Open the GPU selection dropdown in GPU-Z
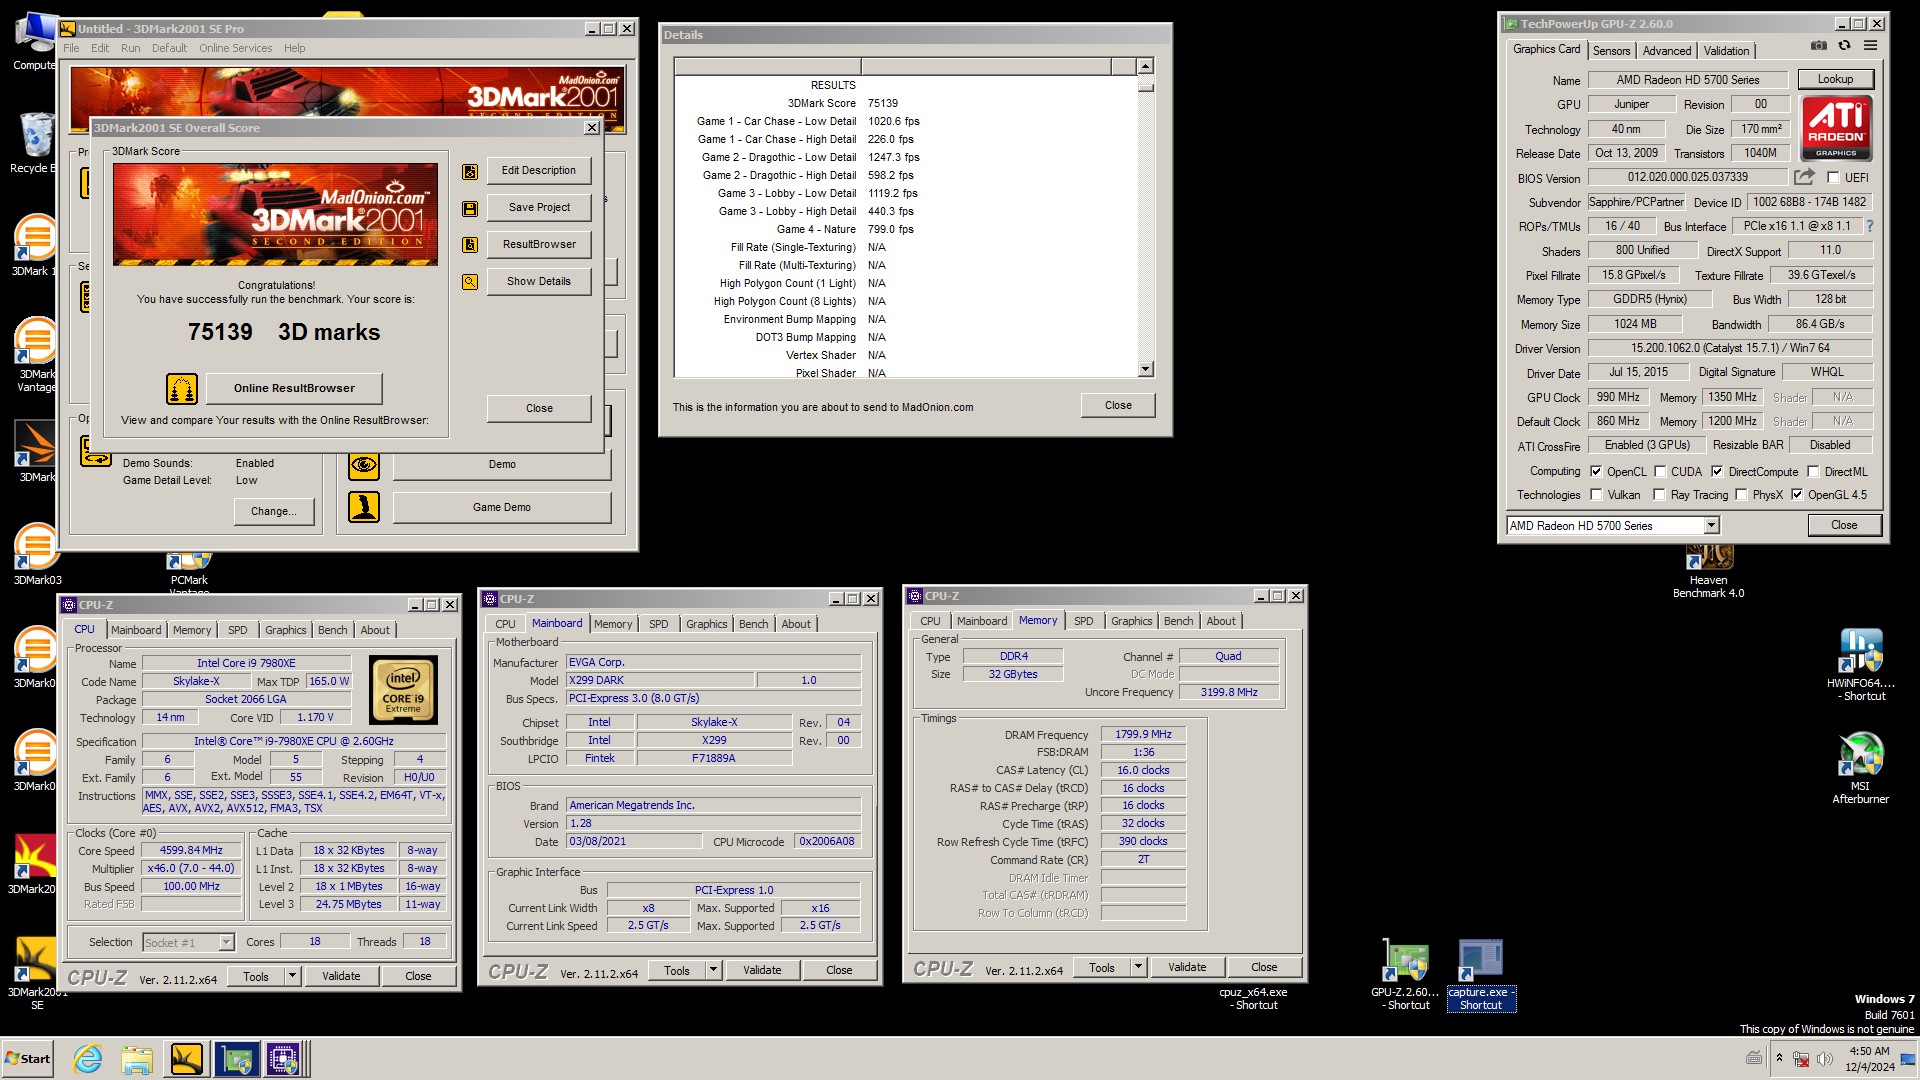1920x1080 pixels. [x=1711, y=525]
